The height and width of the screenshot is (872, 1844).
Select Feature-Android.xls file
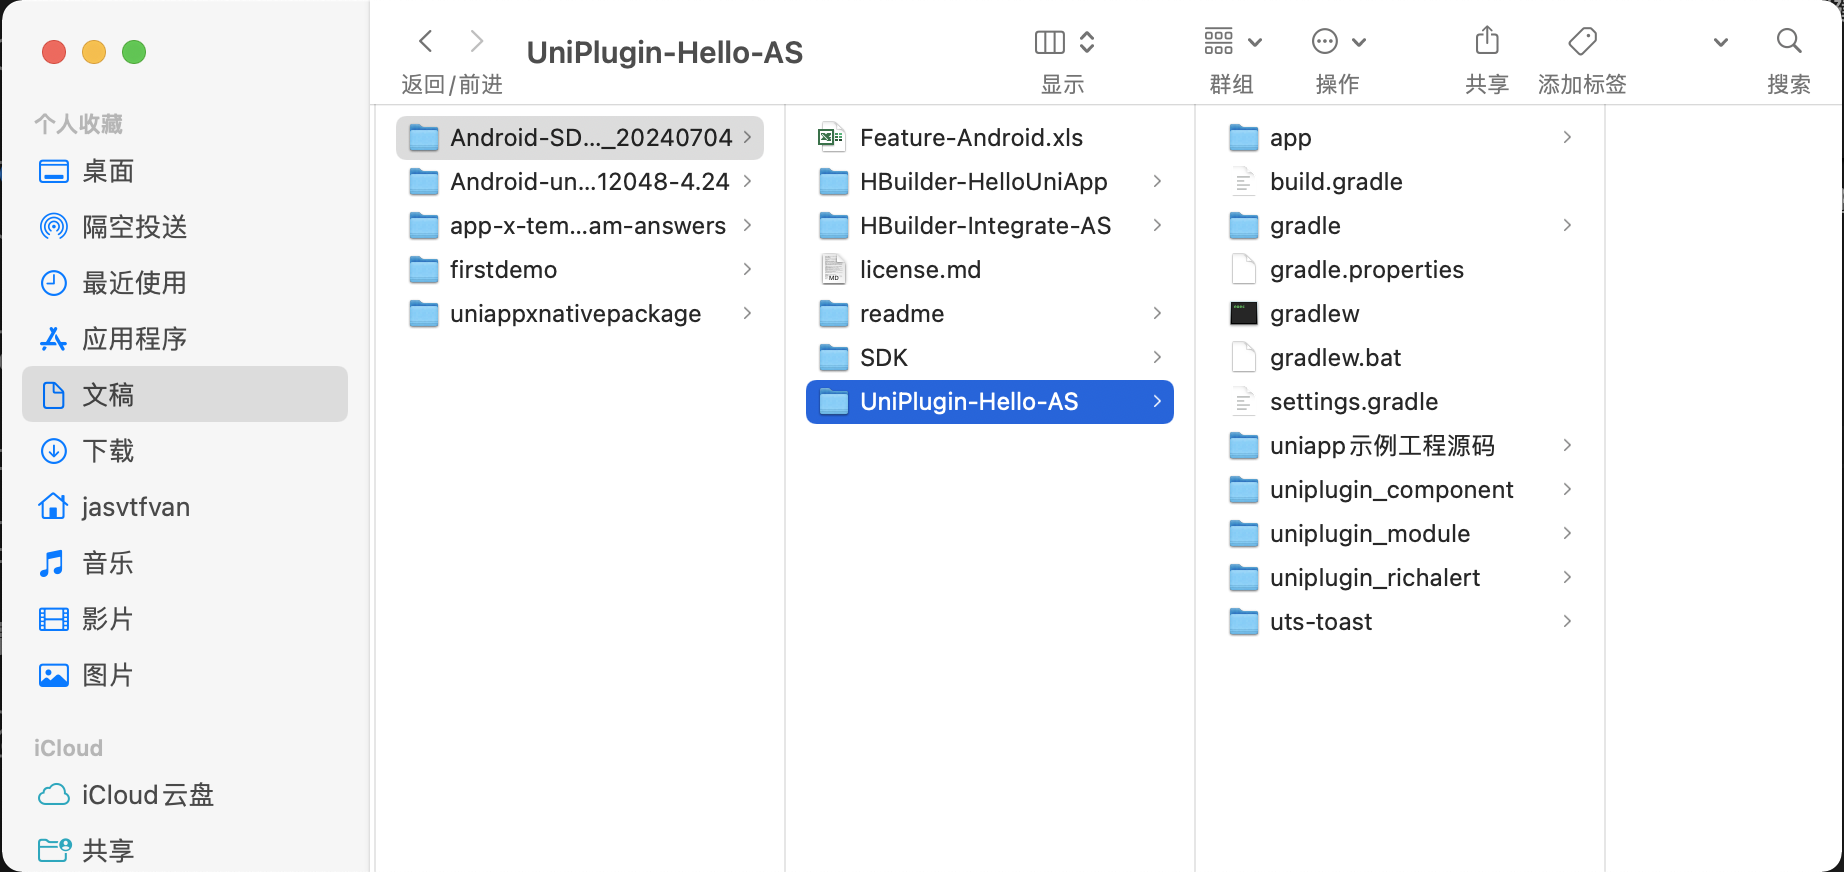coord(990,138)
